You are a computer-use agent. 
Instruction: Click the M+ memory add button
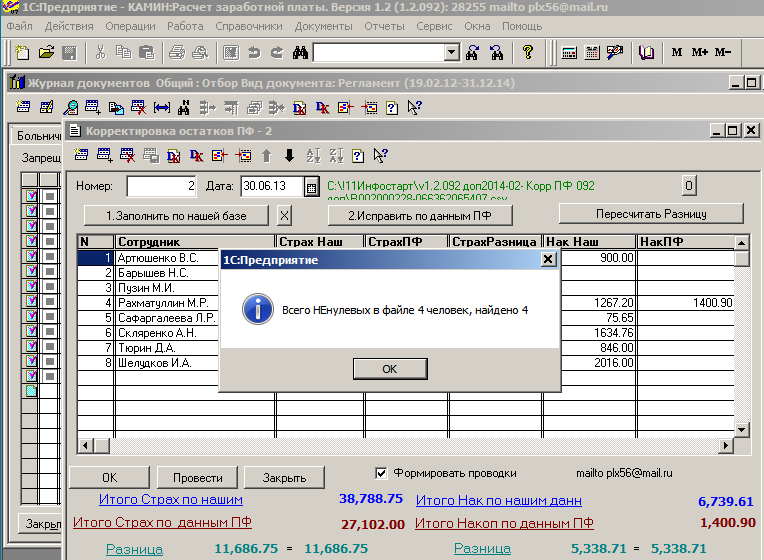tap(700, 52)
